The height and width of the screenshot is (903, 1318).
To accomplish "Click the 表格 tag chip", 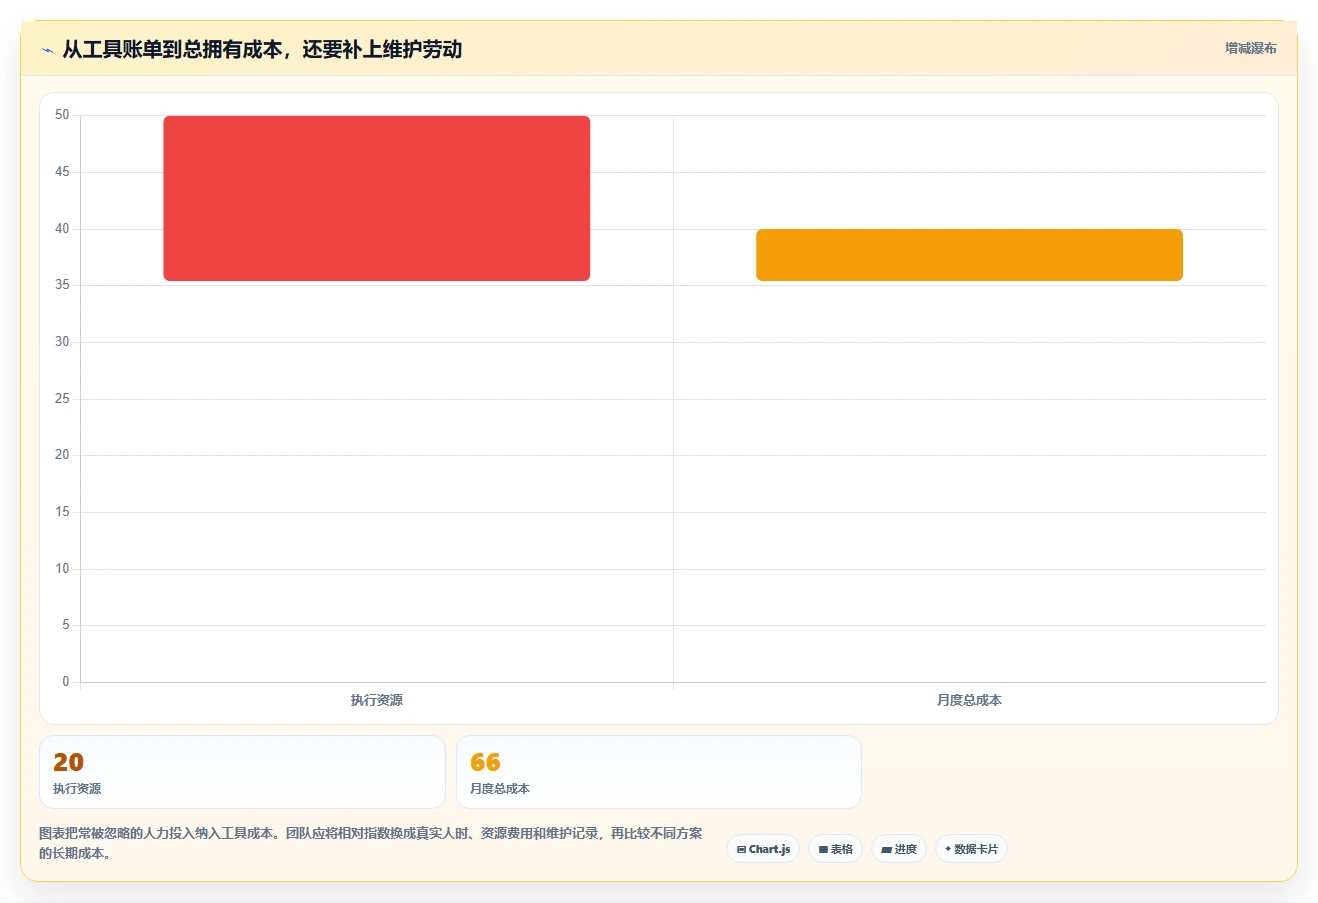I will tap(835, 849).
